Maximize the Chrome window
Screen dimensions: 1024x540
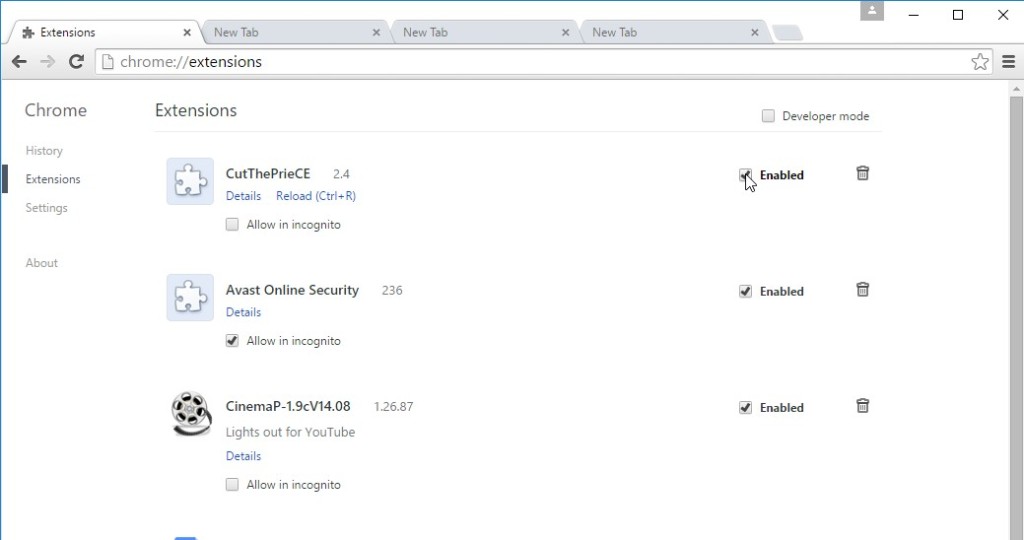point(958,14)
